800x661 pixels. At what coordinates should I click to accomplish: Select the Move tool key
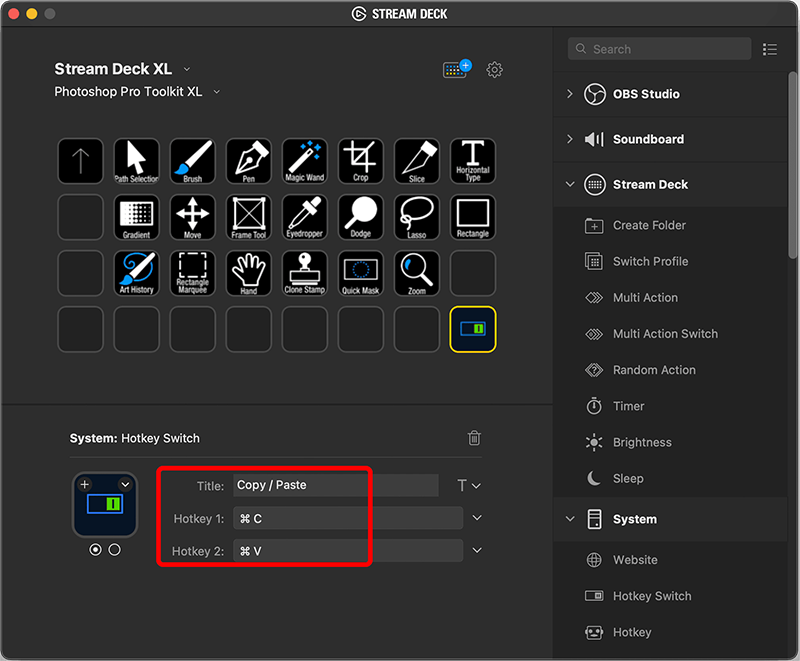(x=192, y=217)
